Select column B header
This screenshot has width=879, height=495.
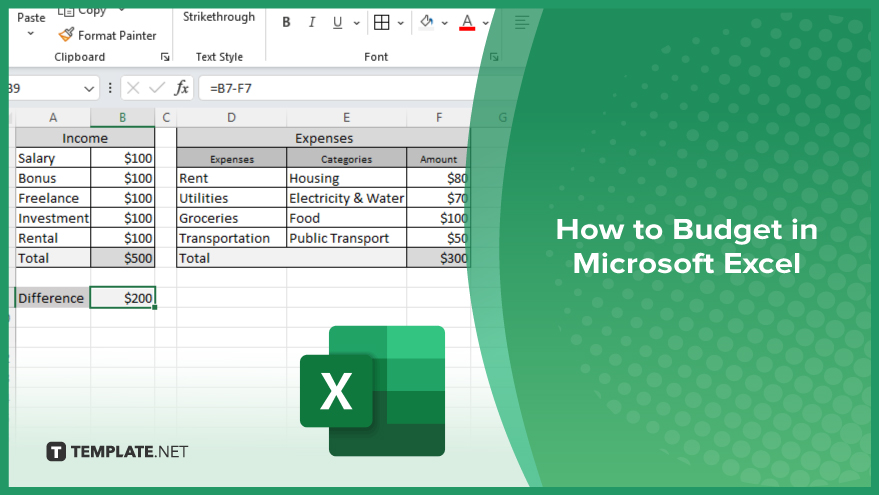pyautogui.click(x=122, y=118)
